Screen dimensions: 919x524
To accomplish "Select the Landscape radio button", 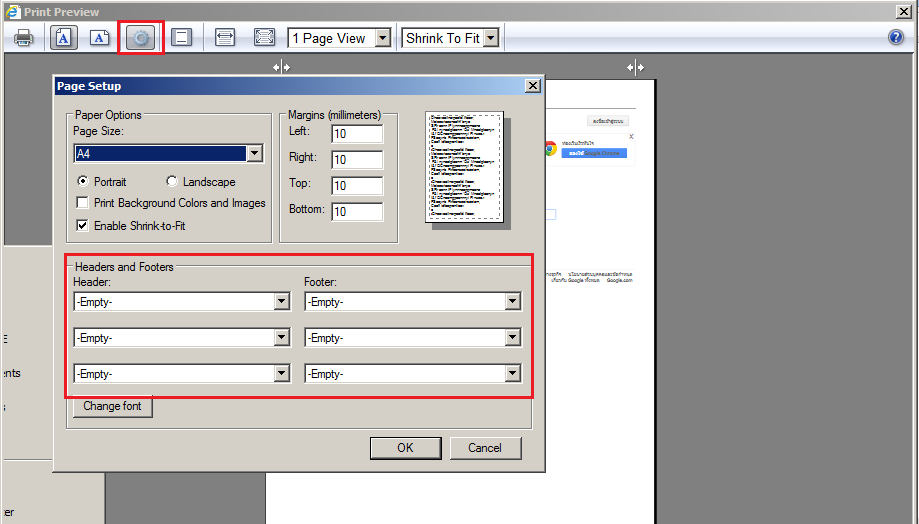I will click(172, 181).
